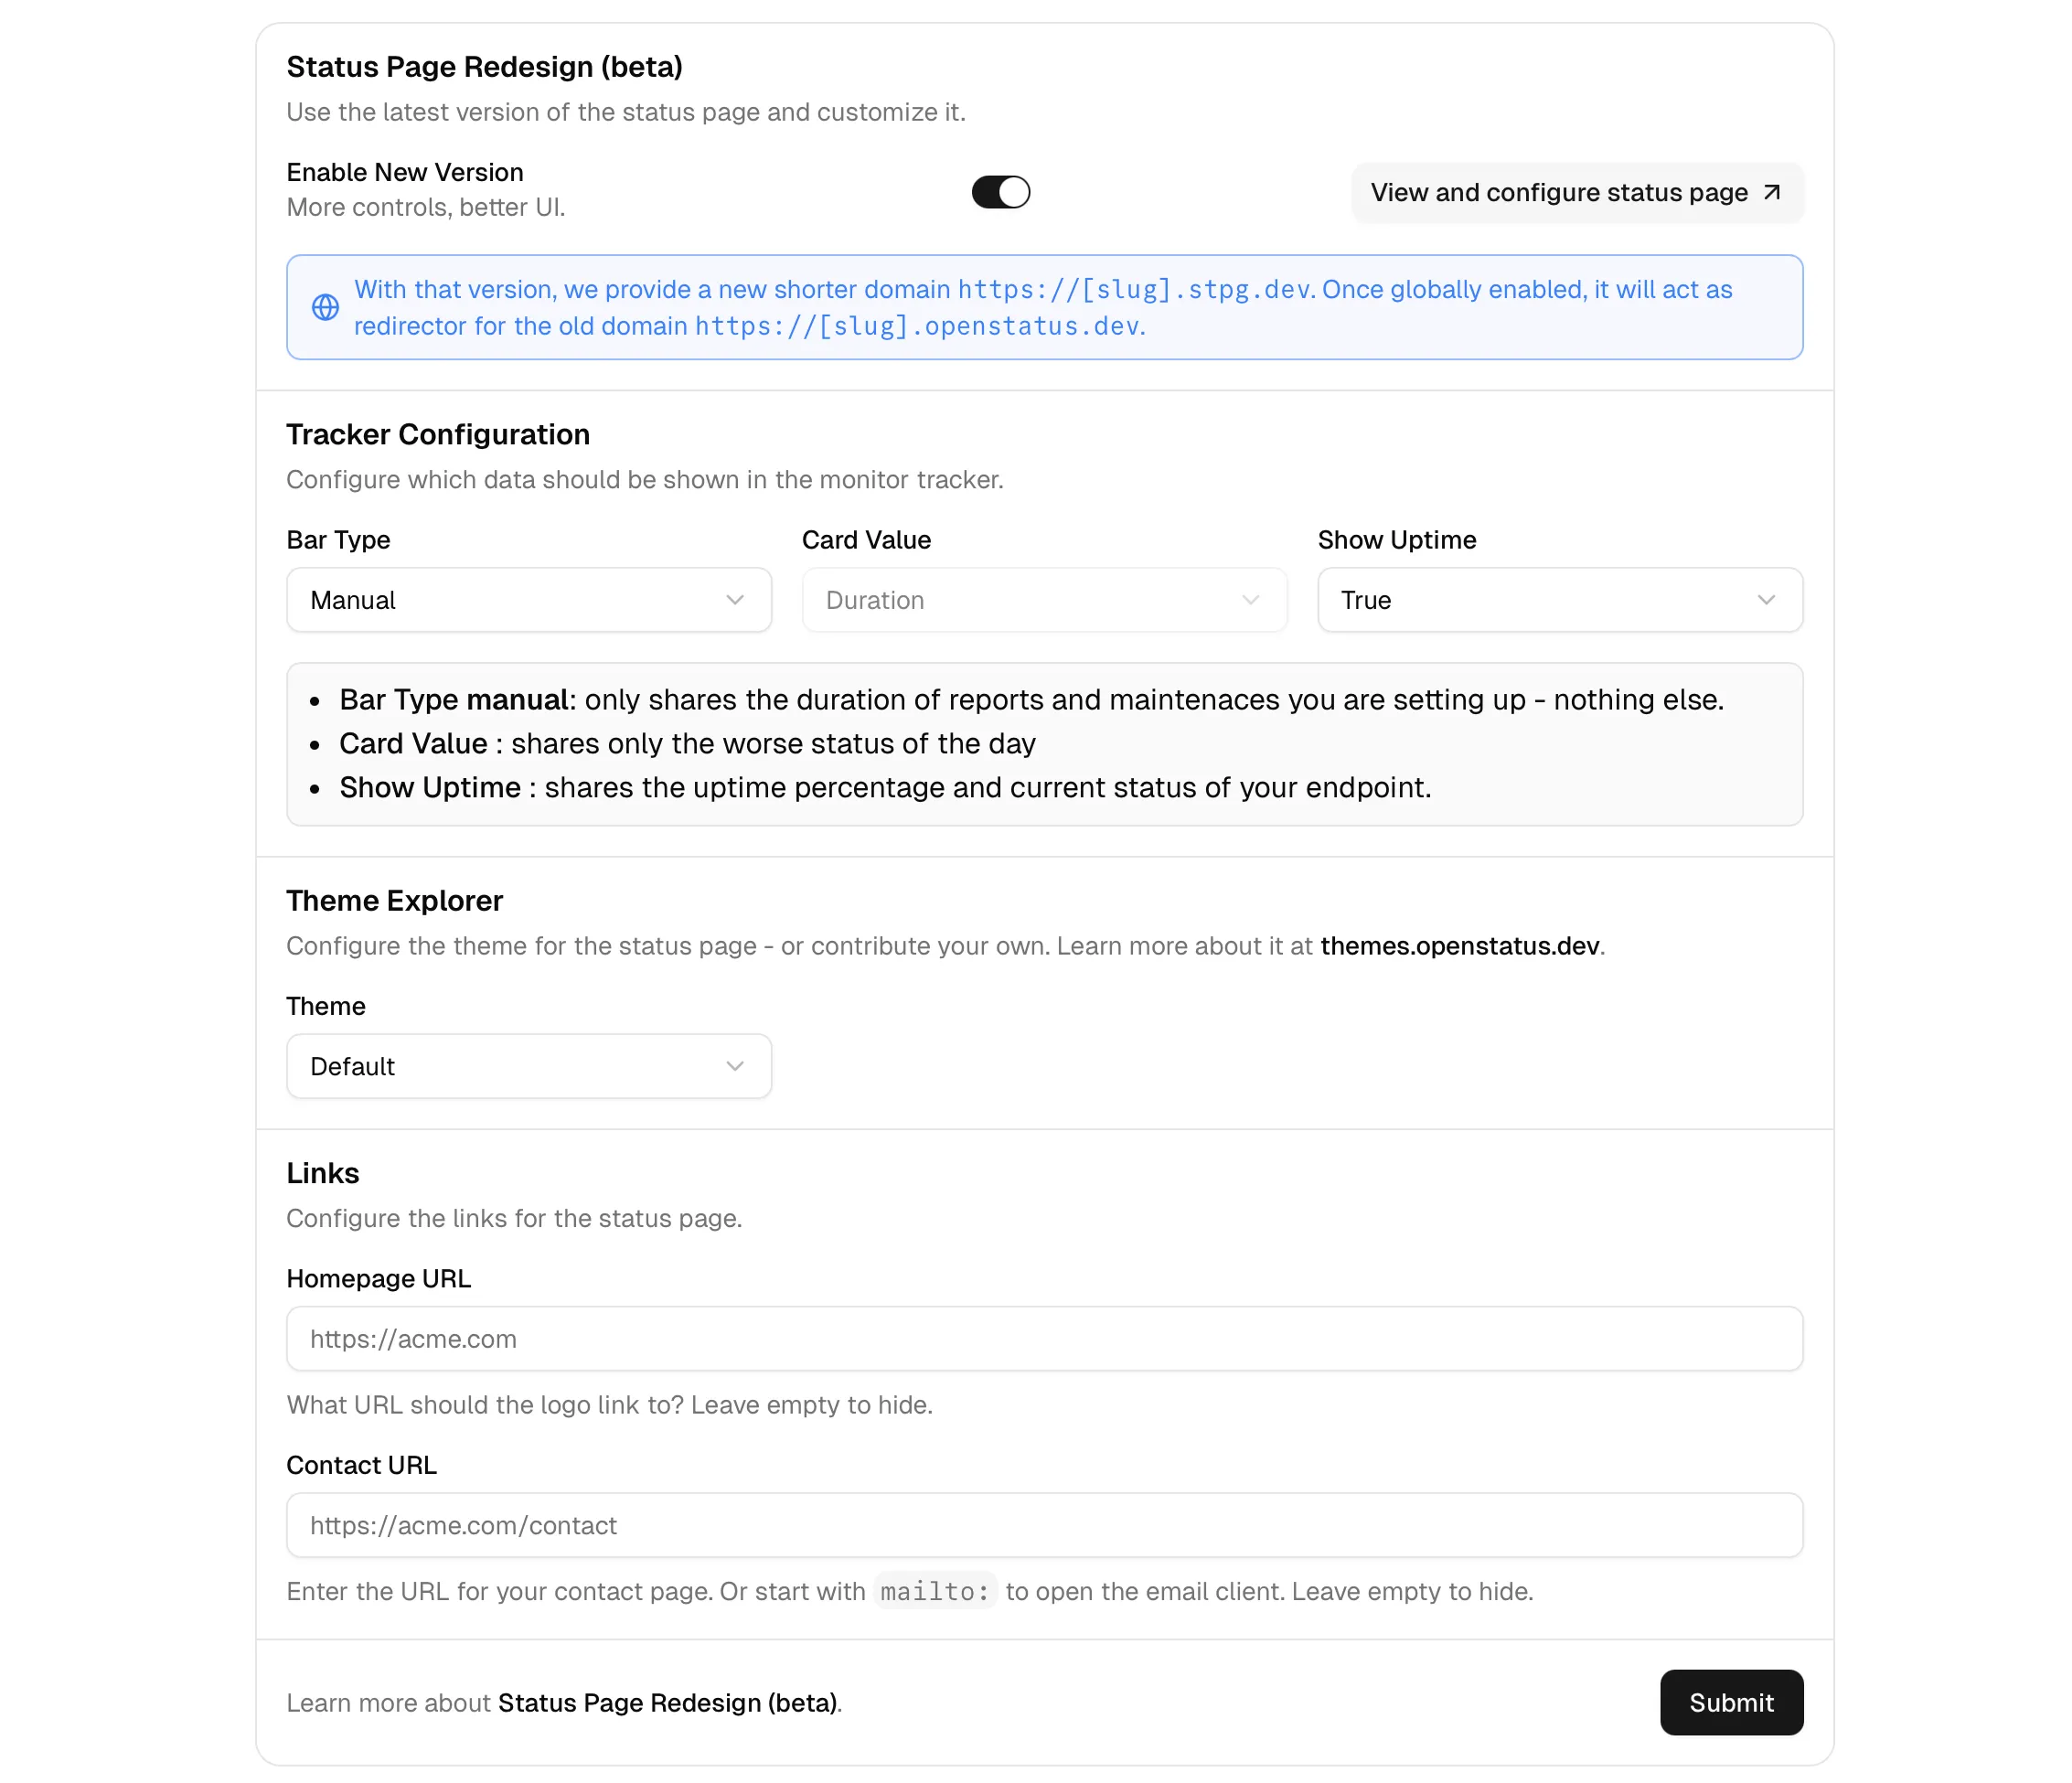Image resolution: width=2072 pixels, height=1783 pixels.
Task: Open the Show Uptime dropdown set to True
Action: pos(1558,599)
